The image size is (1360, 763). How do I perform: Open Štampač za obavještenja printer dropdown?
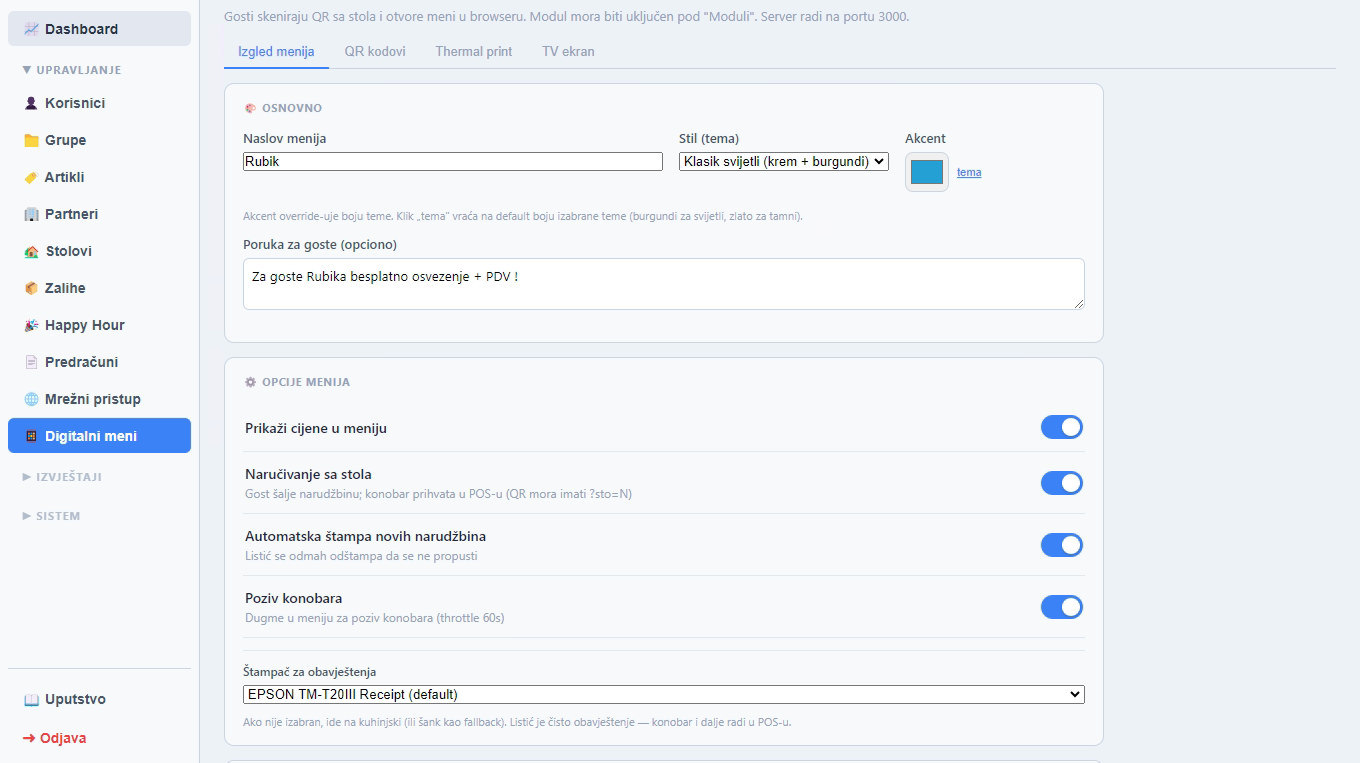pos(664,694)
